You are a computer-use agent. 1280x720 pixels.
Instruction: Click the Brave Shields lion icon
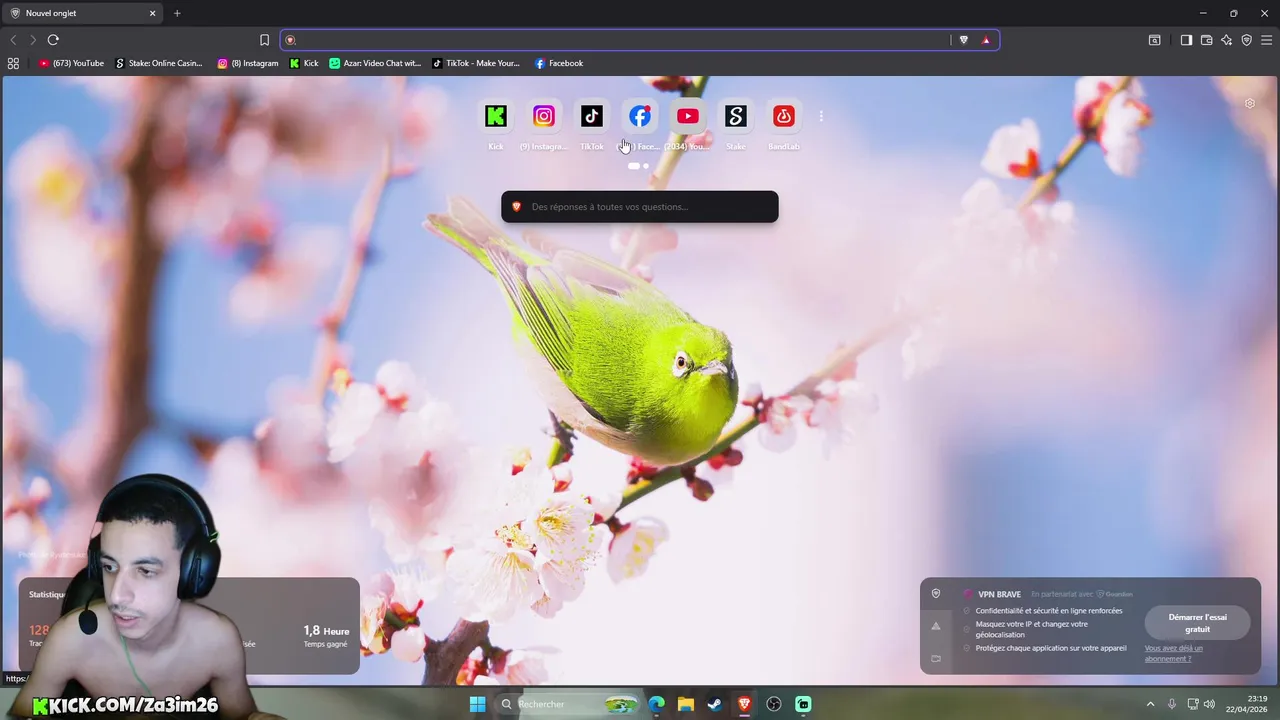coord(964,40)
